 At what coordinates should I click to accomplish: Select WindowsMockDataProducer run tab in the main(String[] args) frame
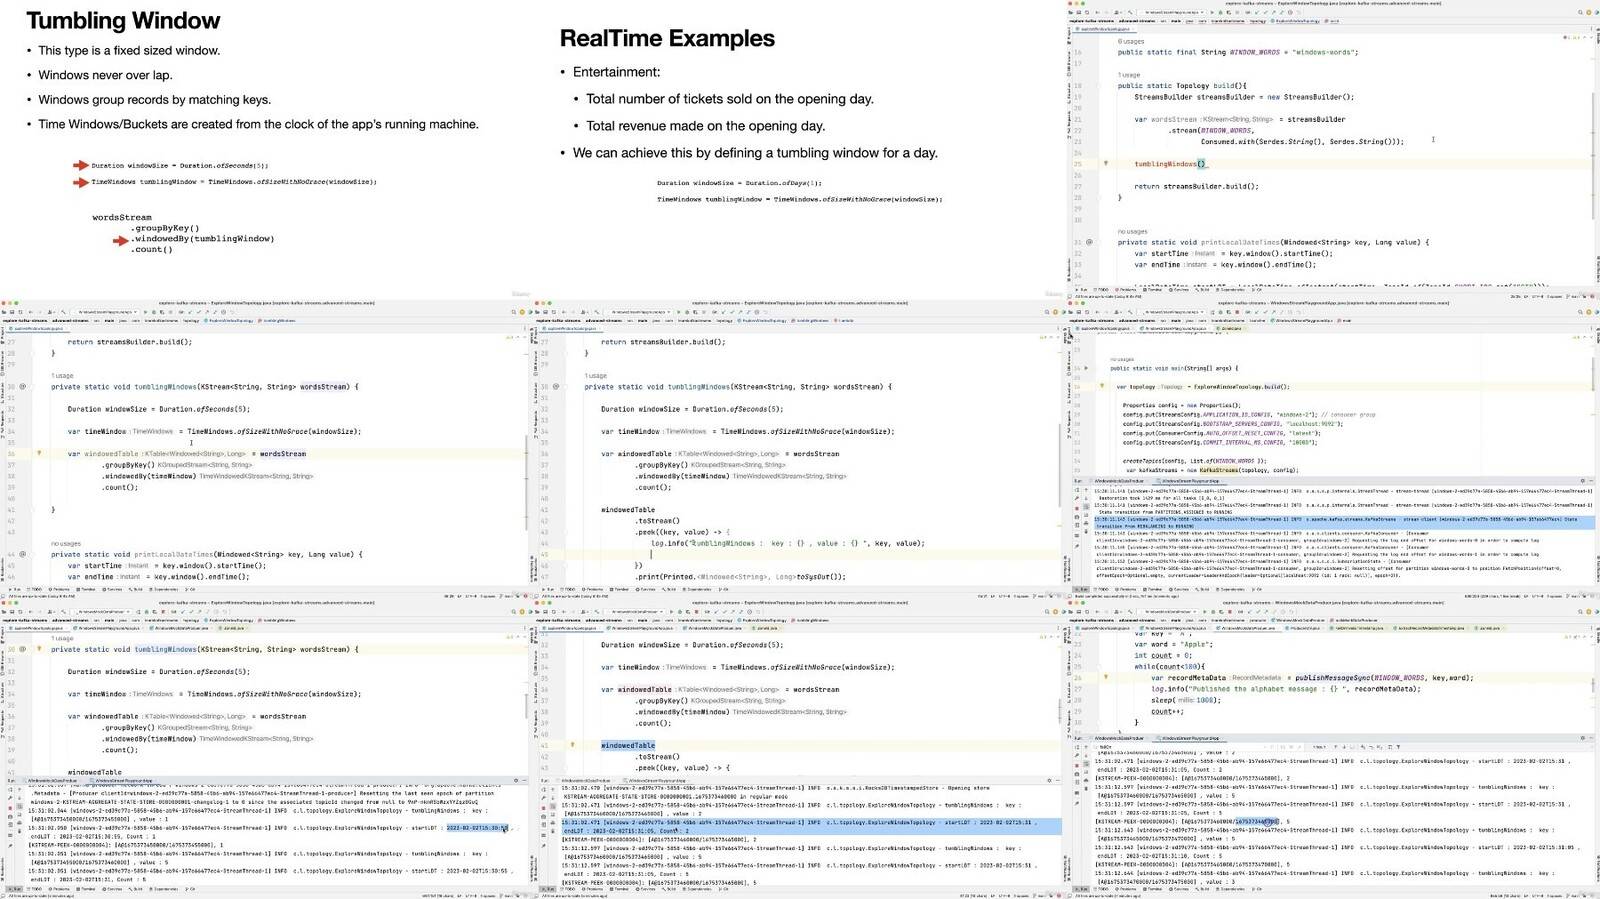1118,481
